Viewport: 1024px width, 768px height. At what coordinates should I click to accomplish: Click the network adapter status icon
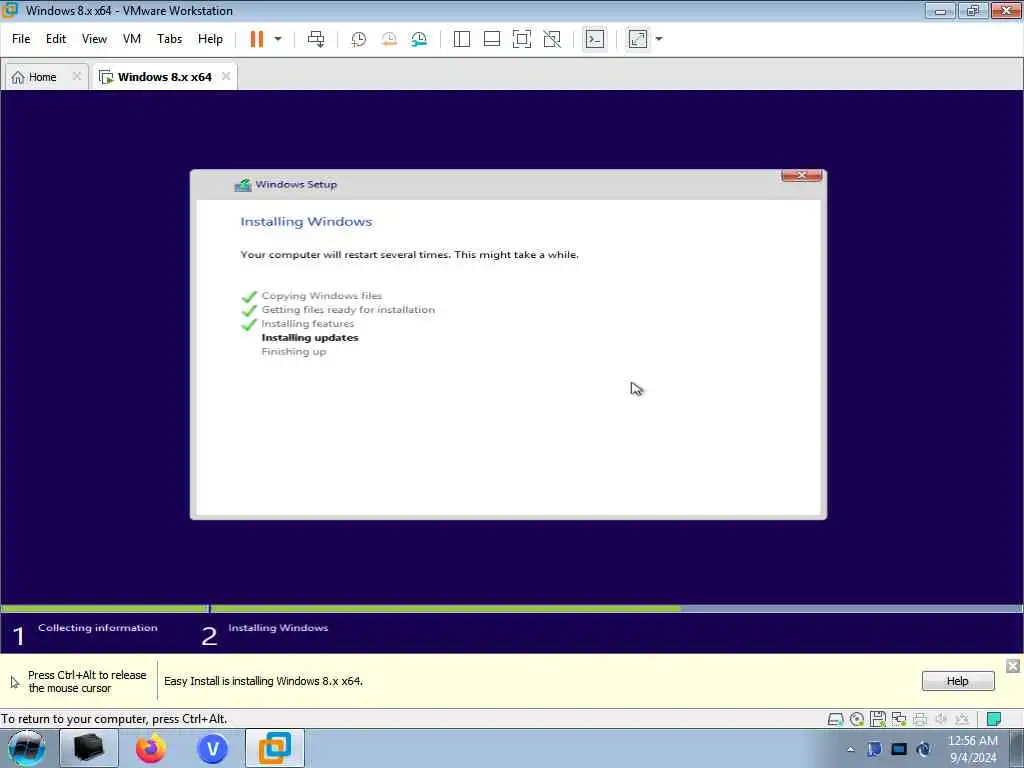click(899, 720)
